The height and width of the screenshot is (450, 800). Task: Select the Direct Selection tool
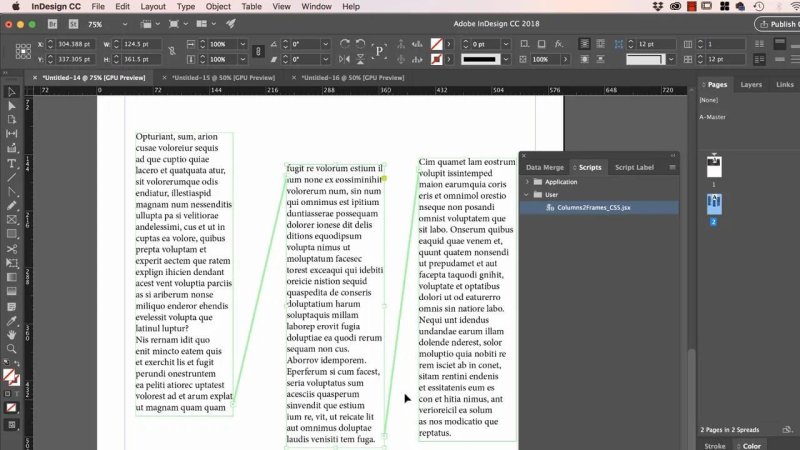pyautogui.click(x=11, y=106)
